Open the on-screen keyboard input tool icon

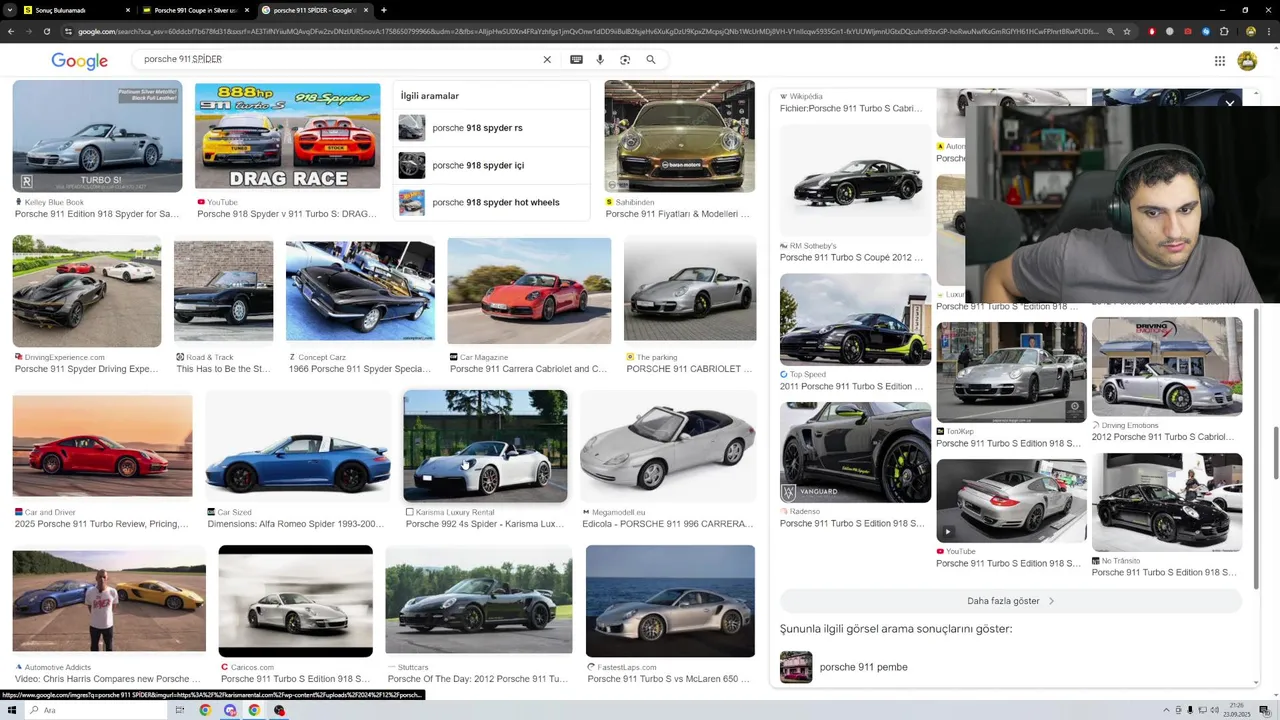point(576,60)
